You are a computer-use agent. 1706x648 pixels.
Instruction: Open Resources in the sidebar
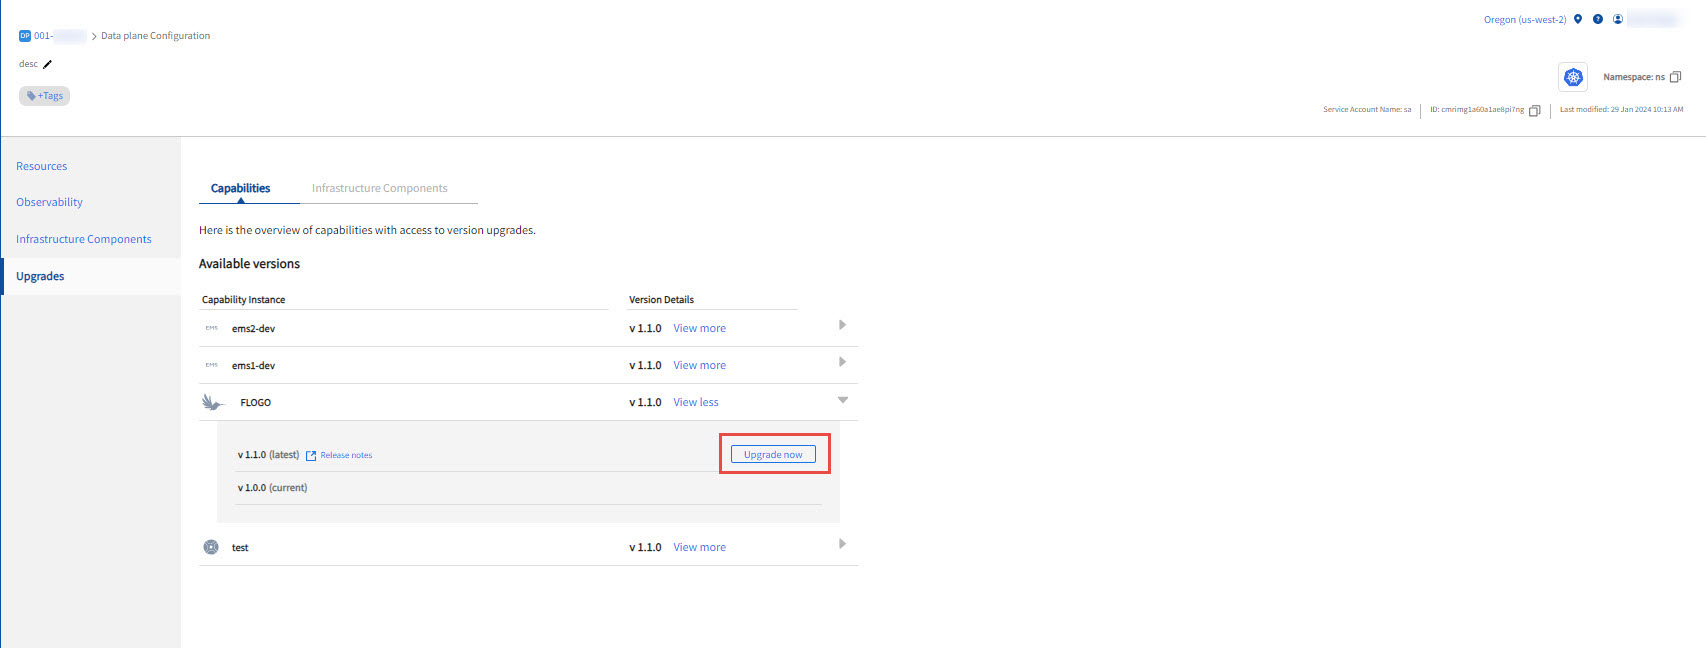41,166
